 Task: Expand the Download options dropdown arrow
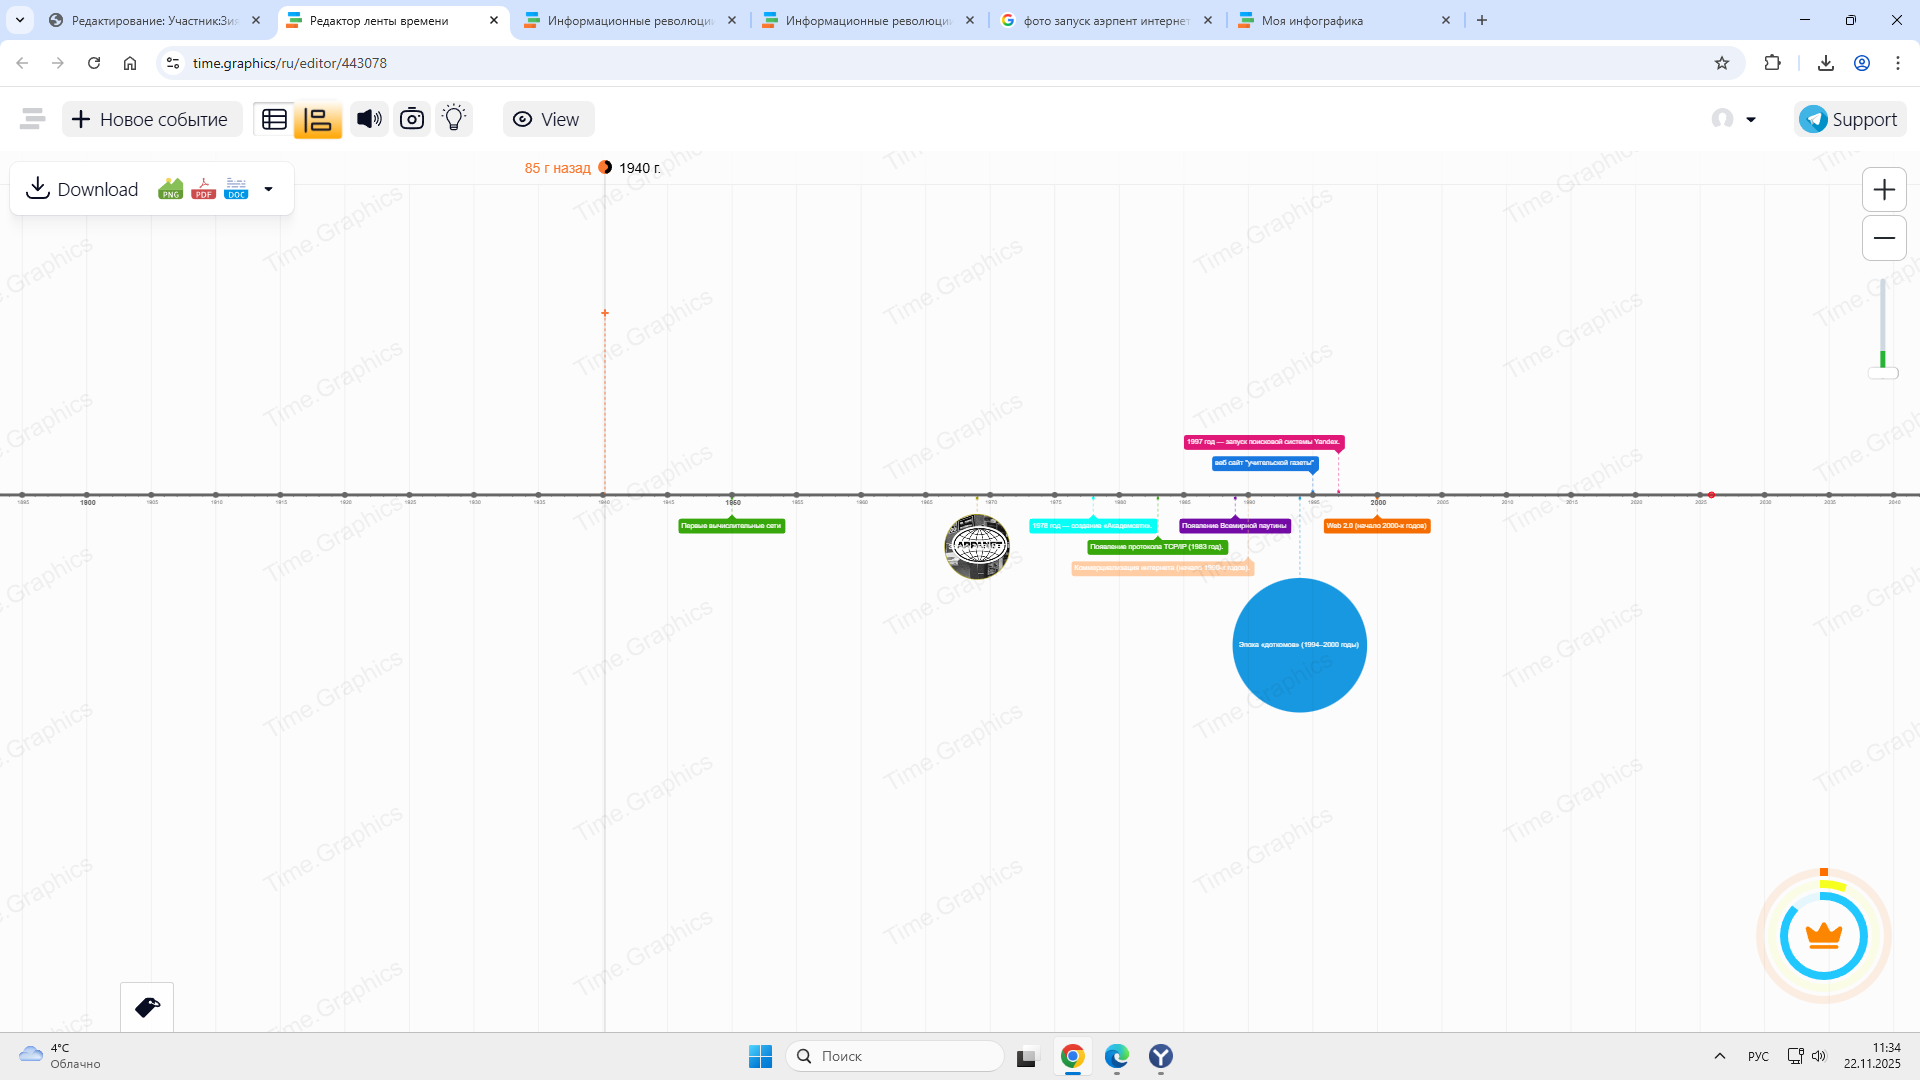pos(268,189)
